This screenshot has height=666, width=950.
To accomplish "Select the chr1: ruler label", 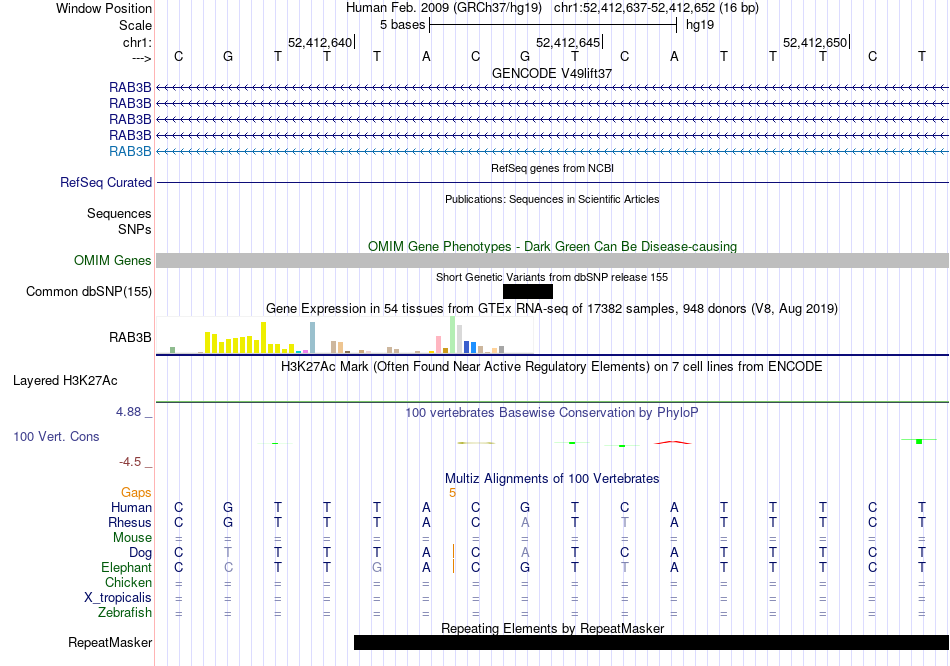I will pos(137,42).
